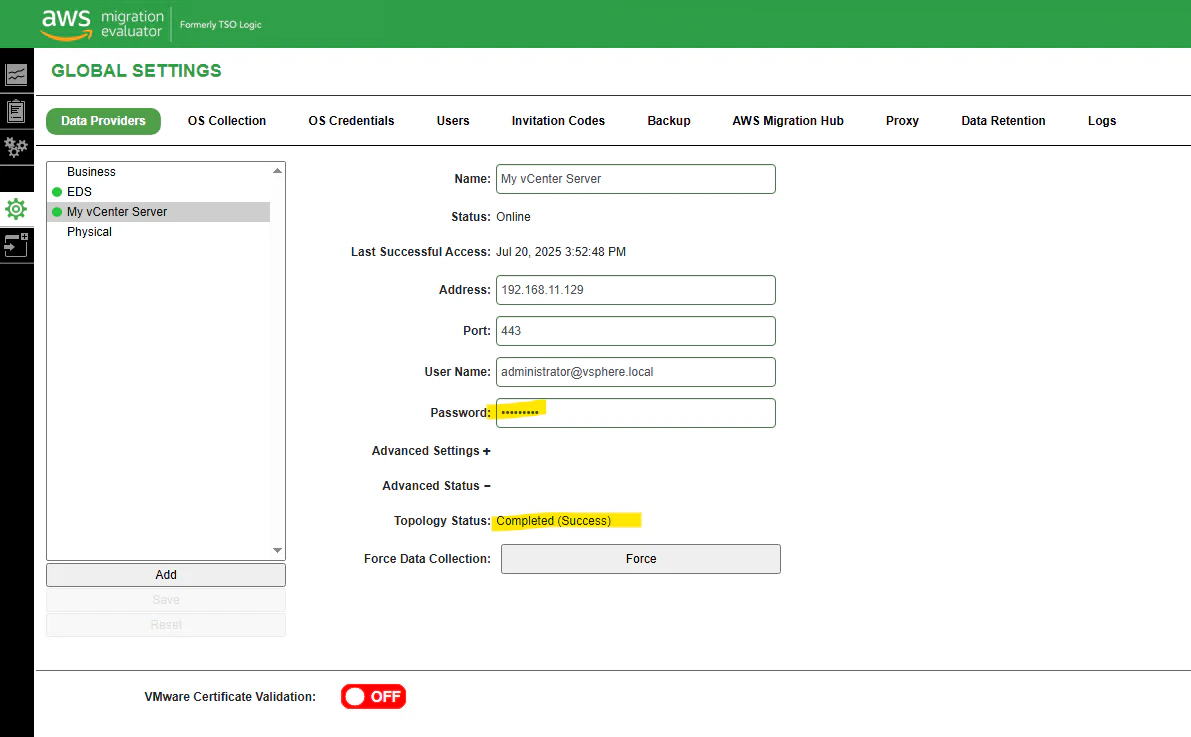Select EDS in provider list
This screenshot has height=737, width=1191.
coord(159,192)
